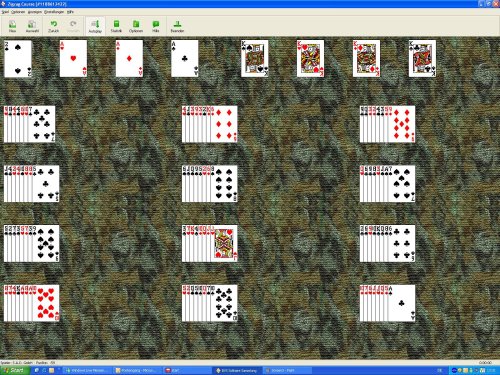Select the king of spades foundation card
This screenshot has width=500, height=375.
pos(255,59)
